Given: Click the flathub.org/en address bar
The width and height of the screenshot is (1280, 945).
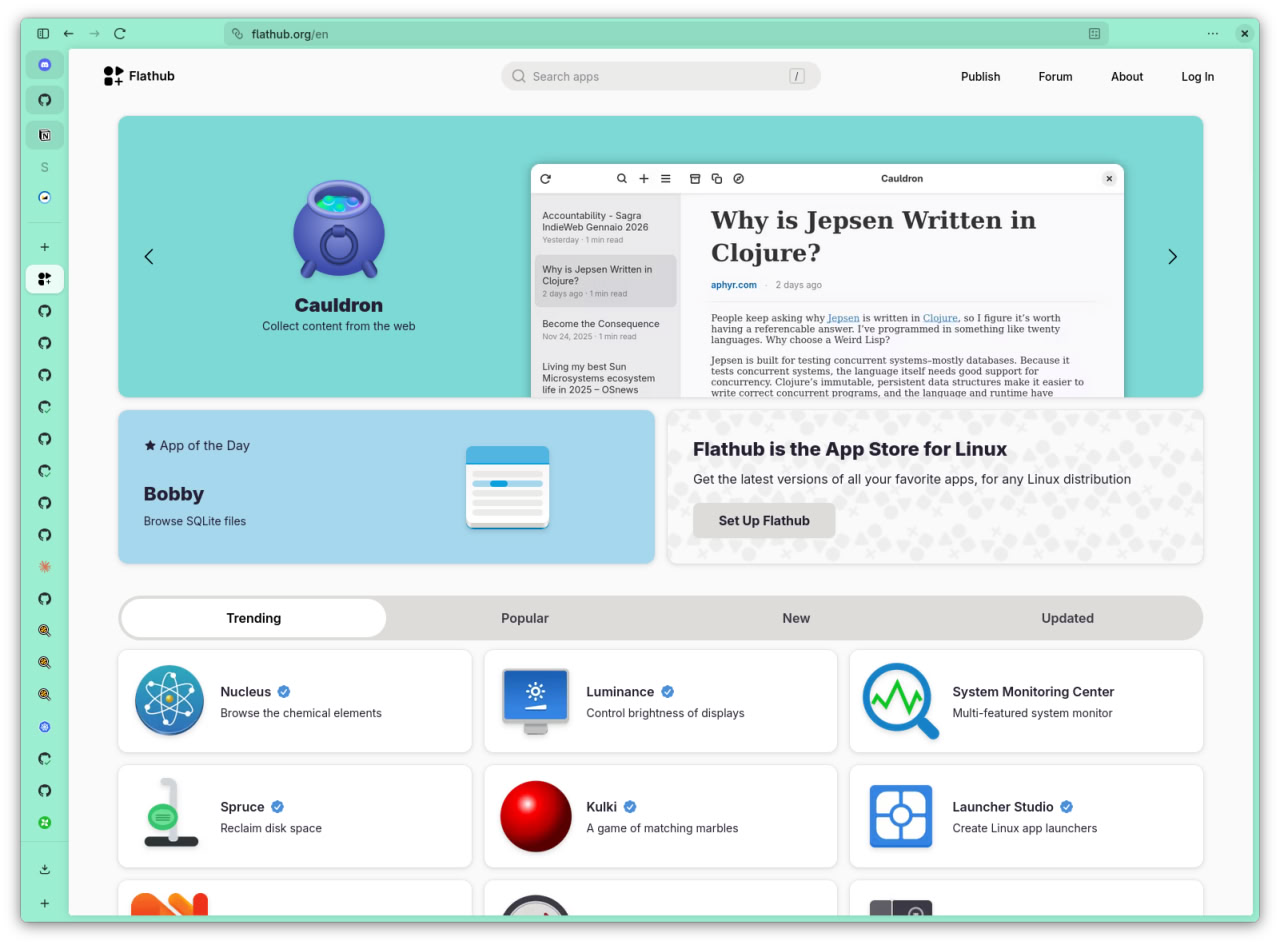Looking at the screenshot, I should click(x=666, y=34).
